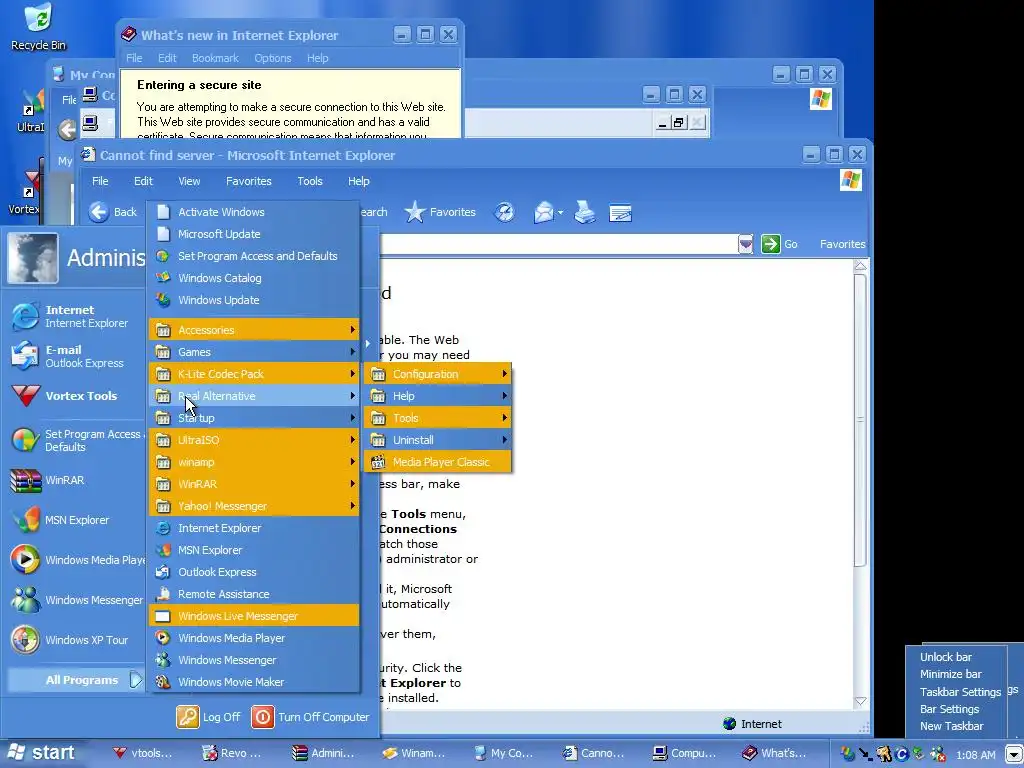
Task: Click the Back button in Internet Explorer
Action: [x=113, y=212]
